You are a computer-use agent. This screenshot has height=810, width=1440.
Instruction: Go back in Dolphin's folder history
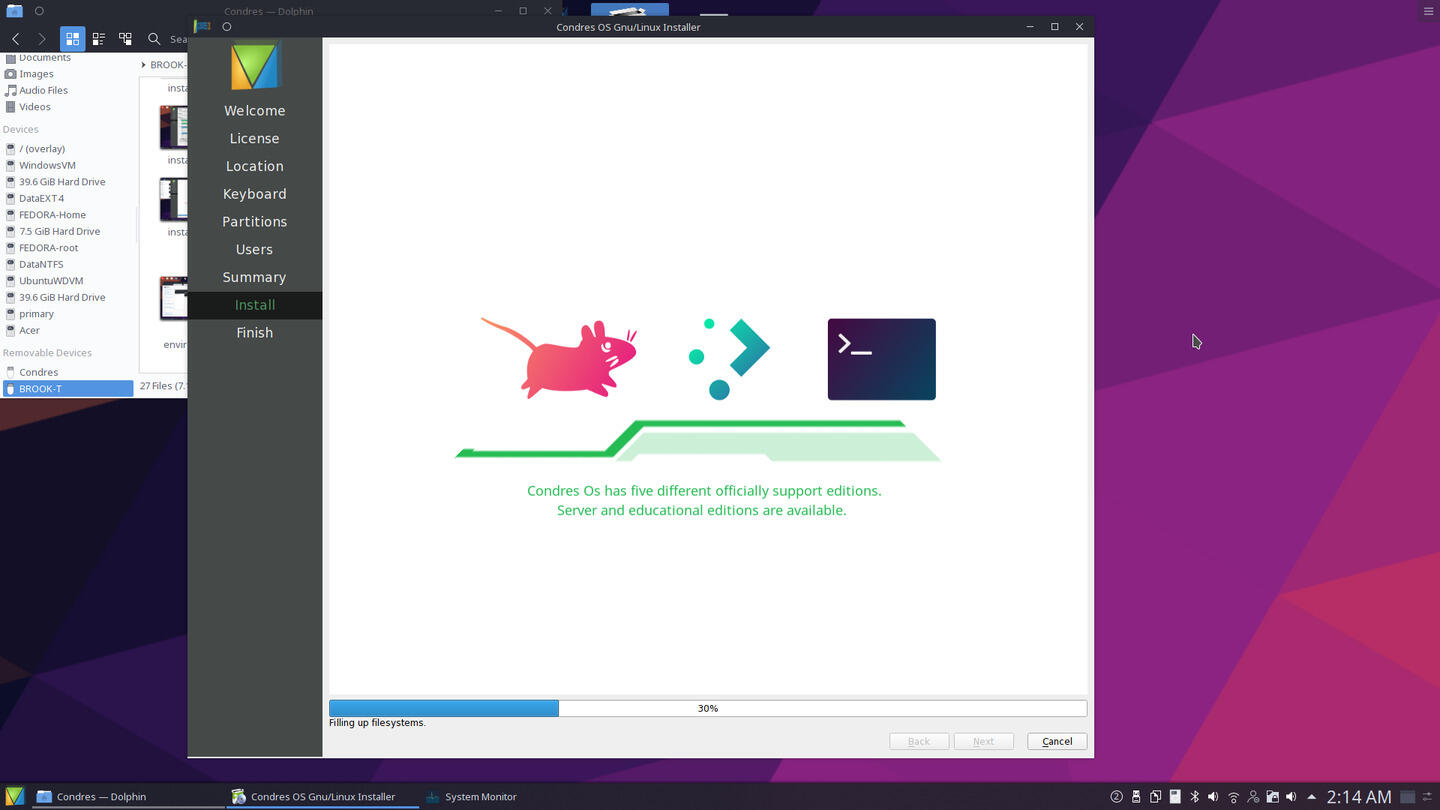(x=16, y=39)
